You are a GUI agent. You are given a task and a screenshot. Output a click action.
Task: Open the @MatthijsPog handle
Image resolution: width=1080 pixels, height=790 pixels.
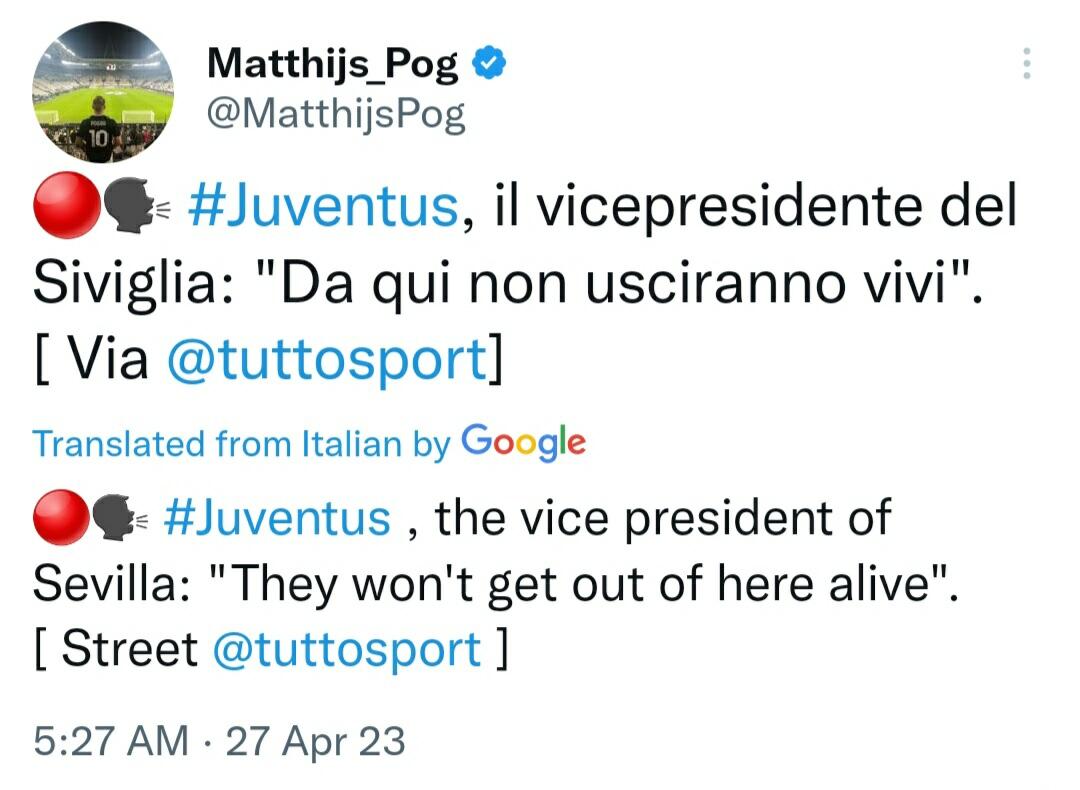[335, 116]
